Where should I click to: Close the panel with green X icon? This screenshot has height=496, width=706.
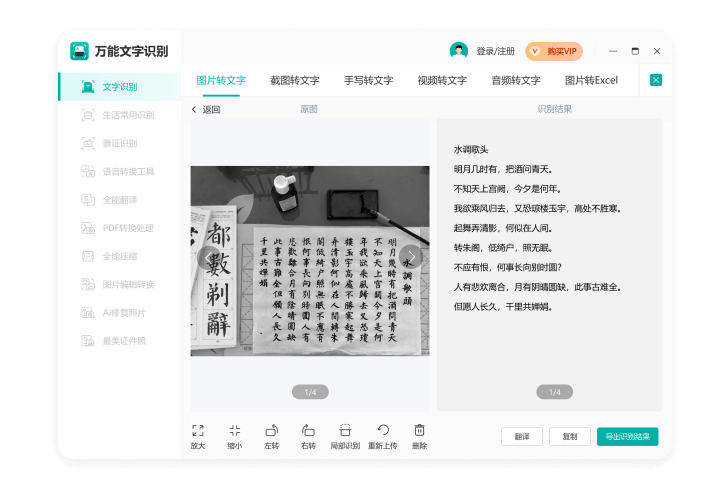pos(656,80)
